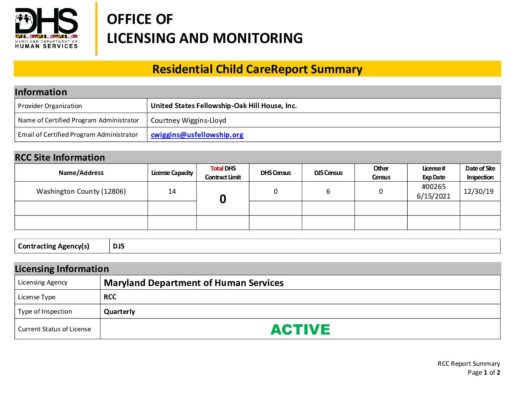Select the 'OFFICE OF' heading text
518x400 pixels.
[140, 19]
